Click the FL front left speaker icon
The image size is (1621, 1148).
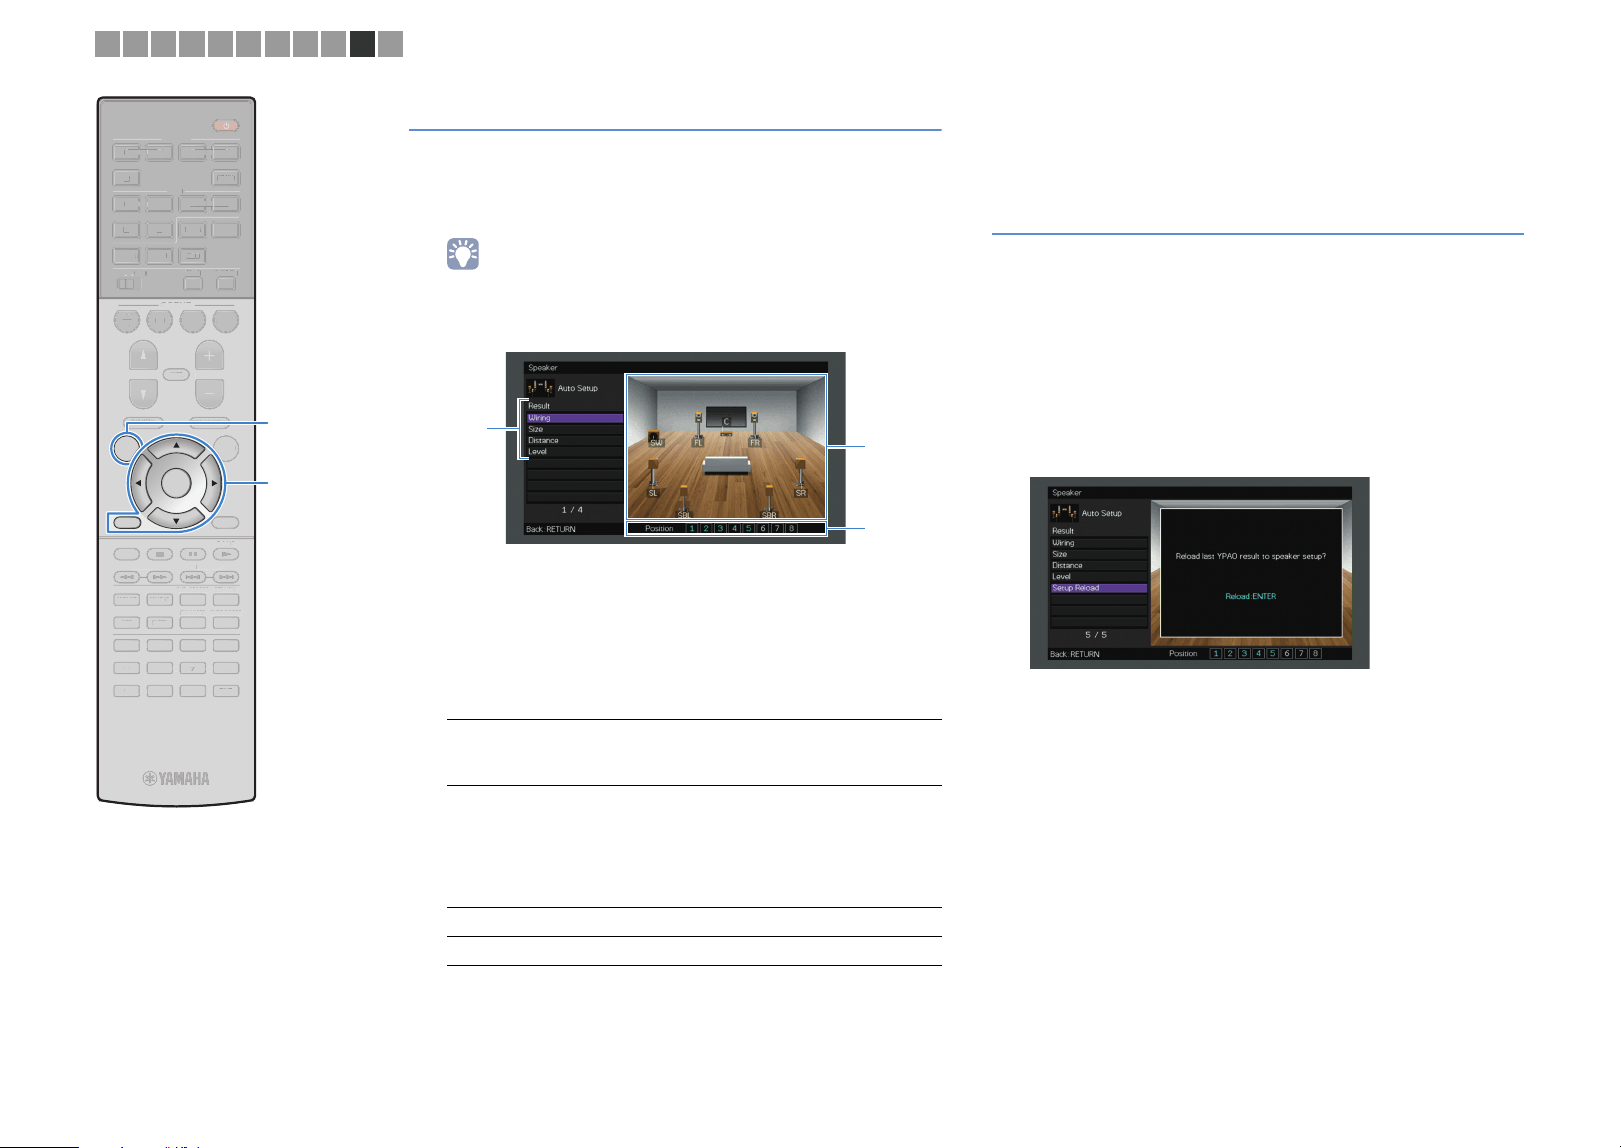coord(698,430)
